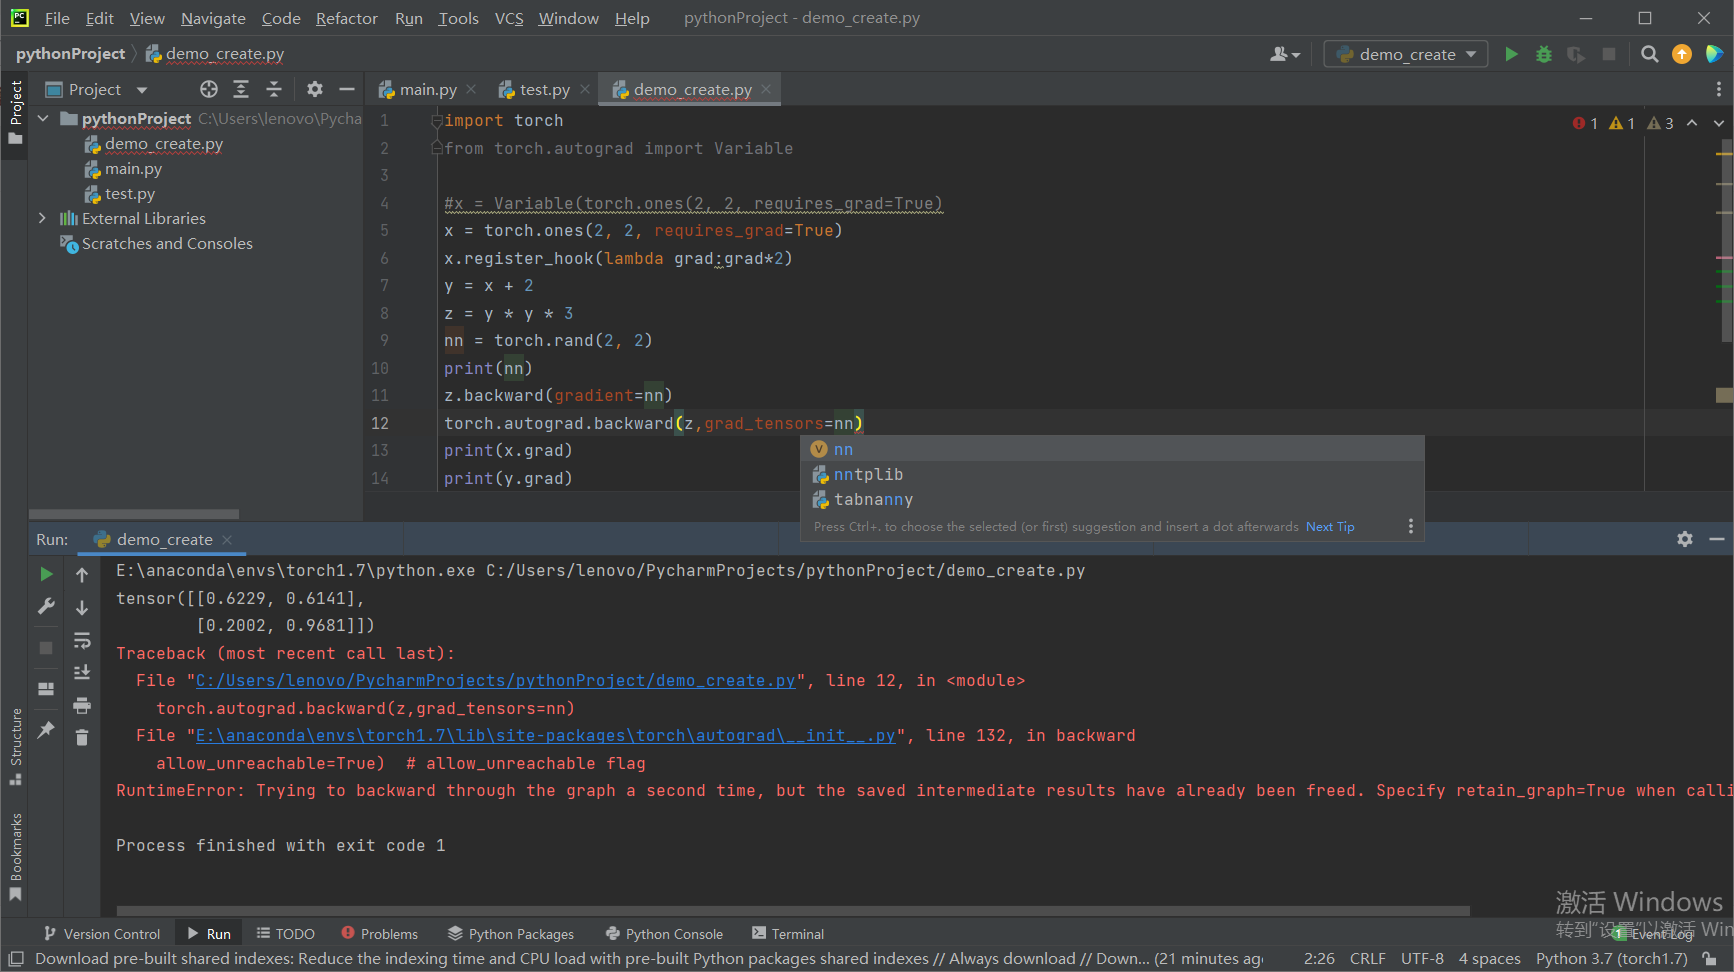
Task: Open Search Everywhere magnifier icon
Action: pyautogui.click(x=1650, y=54)
